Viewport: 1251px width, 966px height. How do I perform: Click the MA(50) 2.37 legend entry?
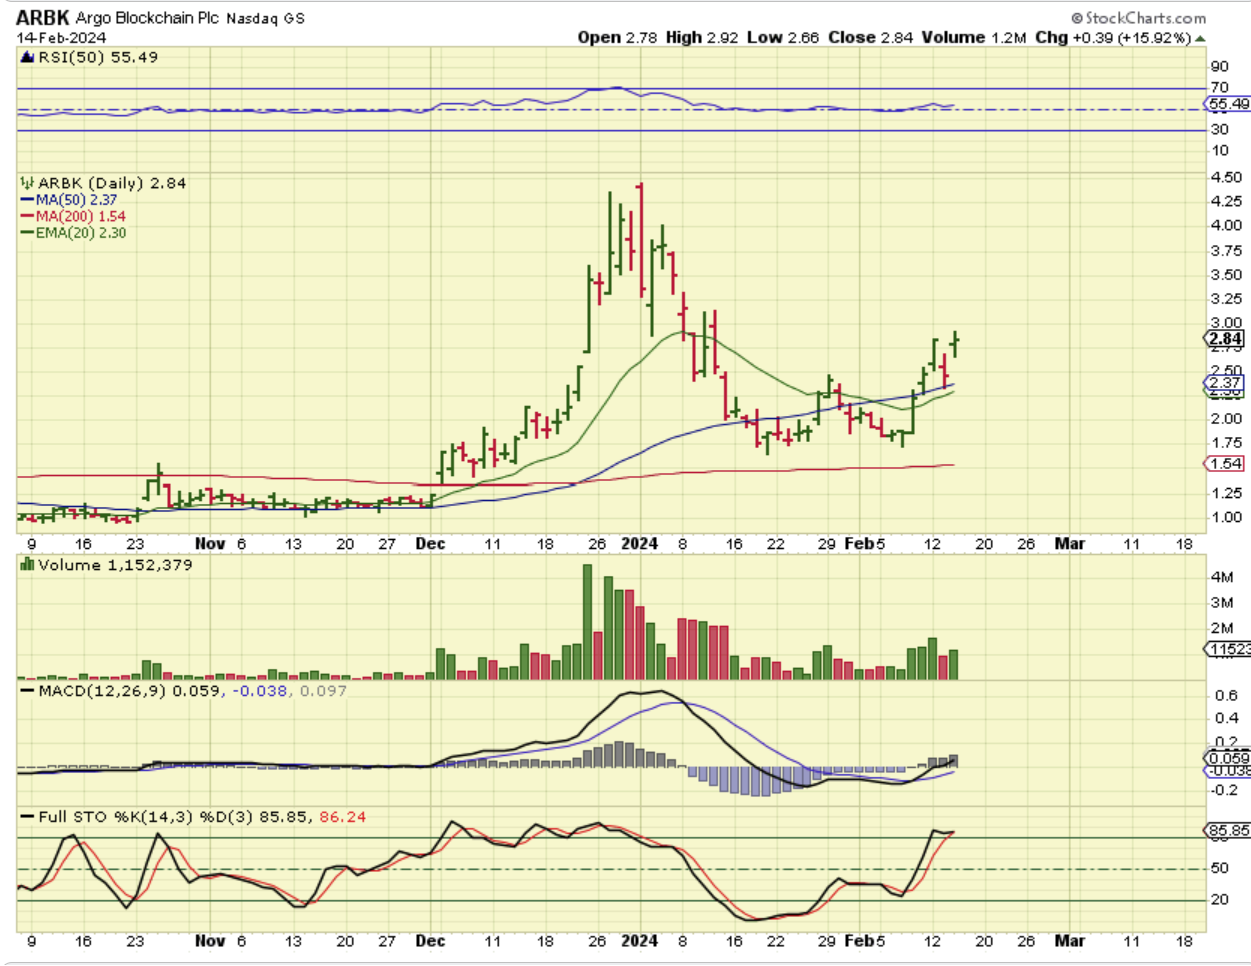[x=76, y=200]
